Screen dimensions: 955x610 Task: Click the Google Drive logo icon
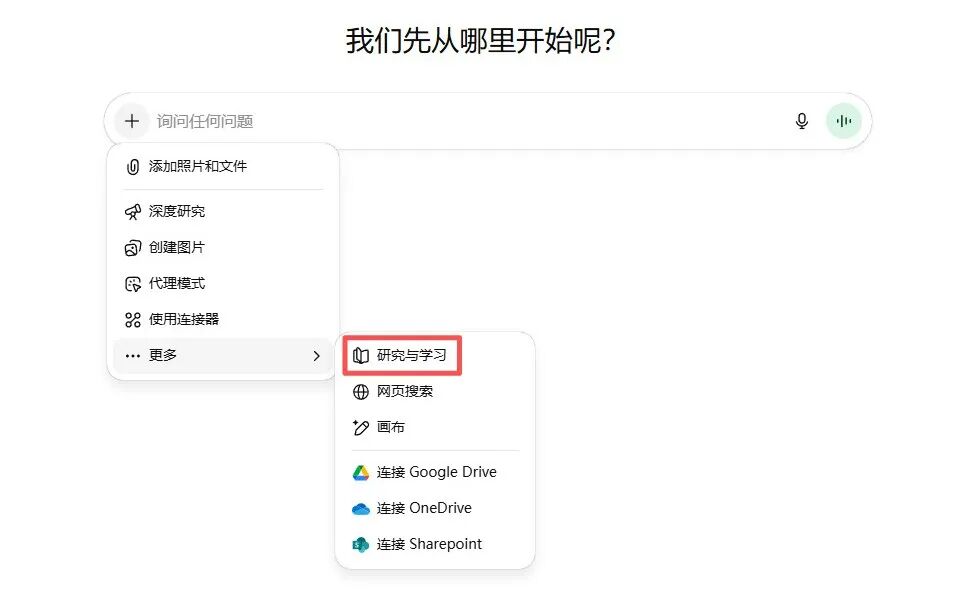(361, 473)
